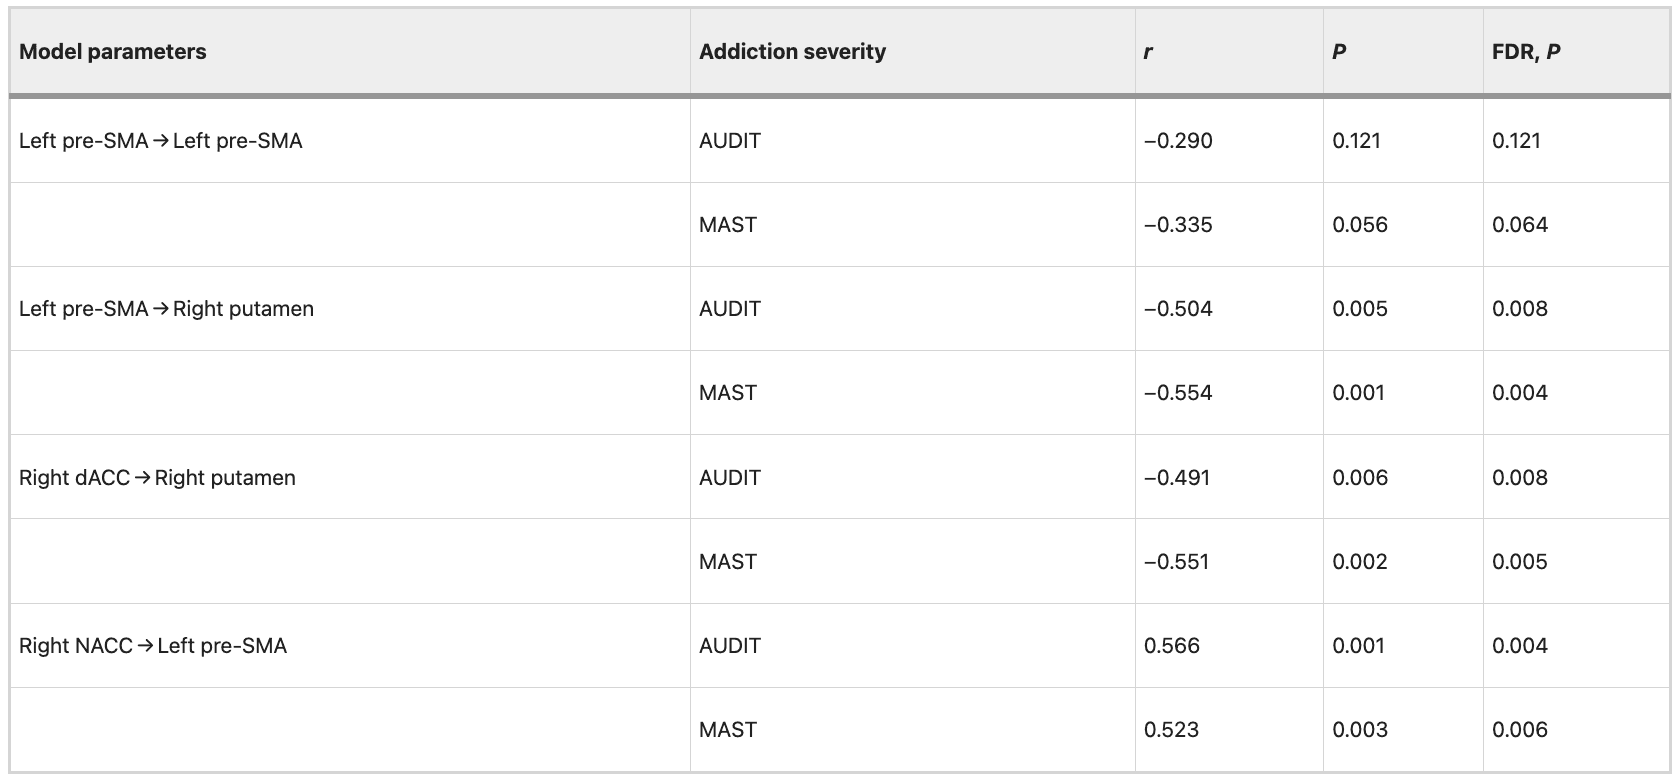The width and height of the screenshot is (1678, 782).
Task: Click the r value 0.523
Action: click(x=1171, y=730)
